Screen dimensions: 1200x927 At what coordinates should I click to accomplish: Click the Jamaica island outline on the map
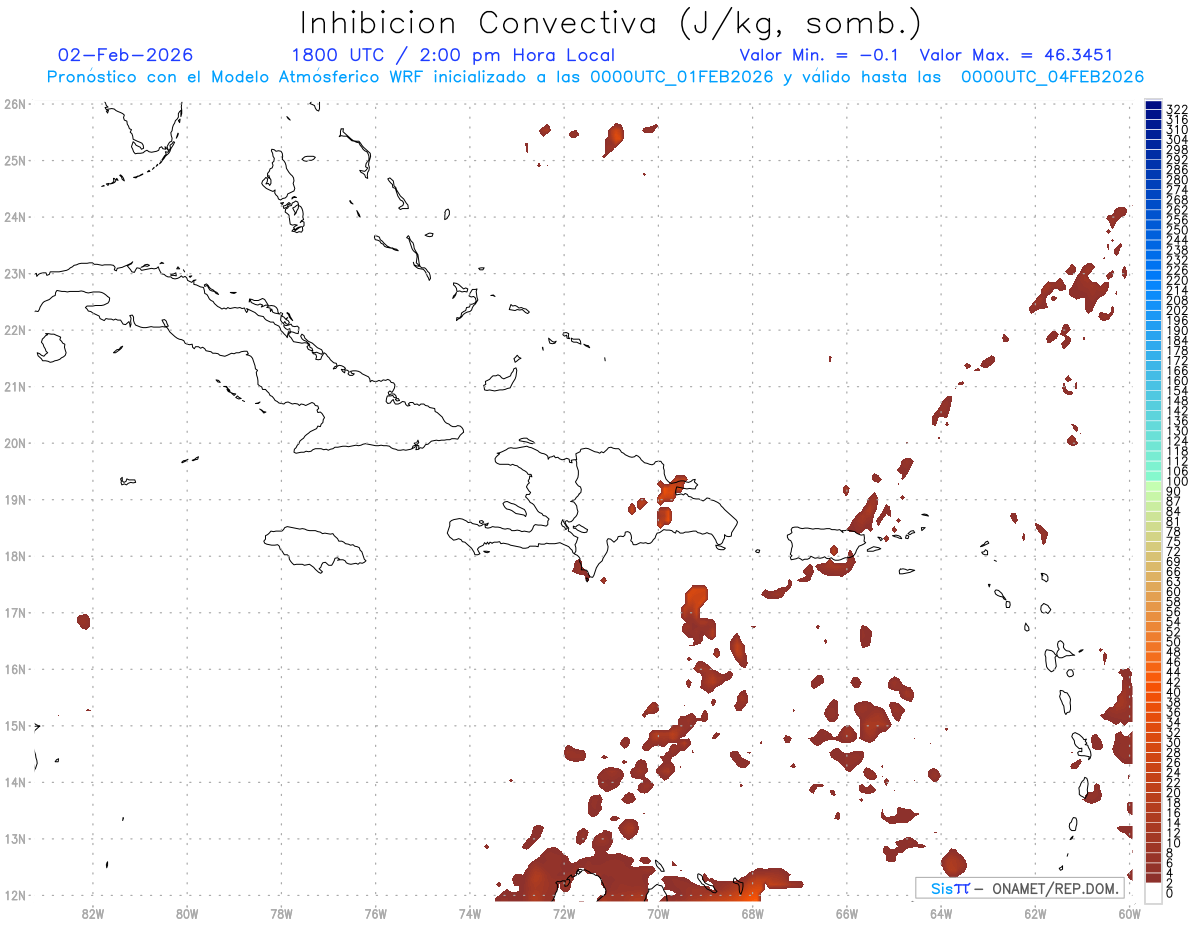tap(314, 548)
